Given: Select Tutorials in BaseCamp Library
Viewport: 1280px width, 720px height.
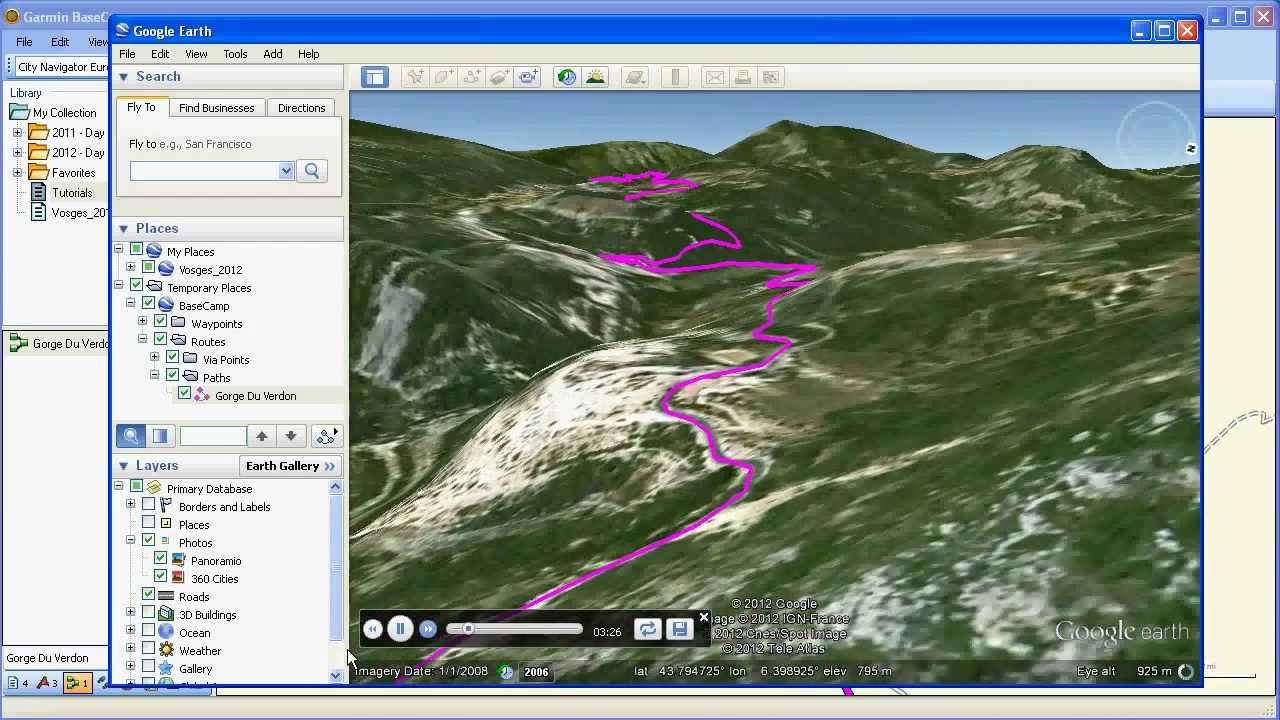Looking at the screenshot, I should click(72, 193).
